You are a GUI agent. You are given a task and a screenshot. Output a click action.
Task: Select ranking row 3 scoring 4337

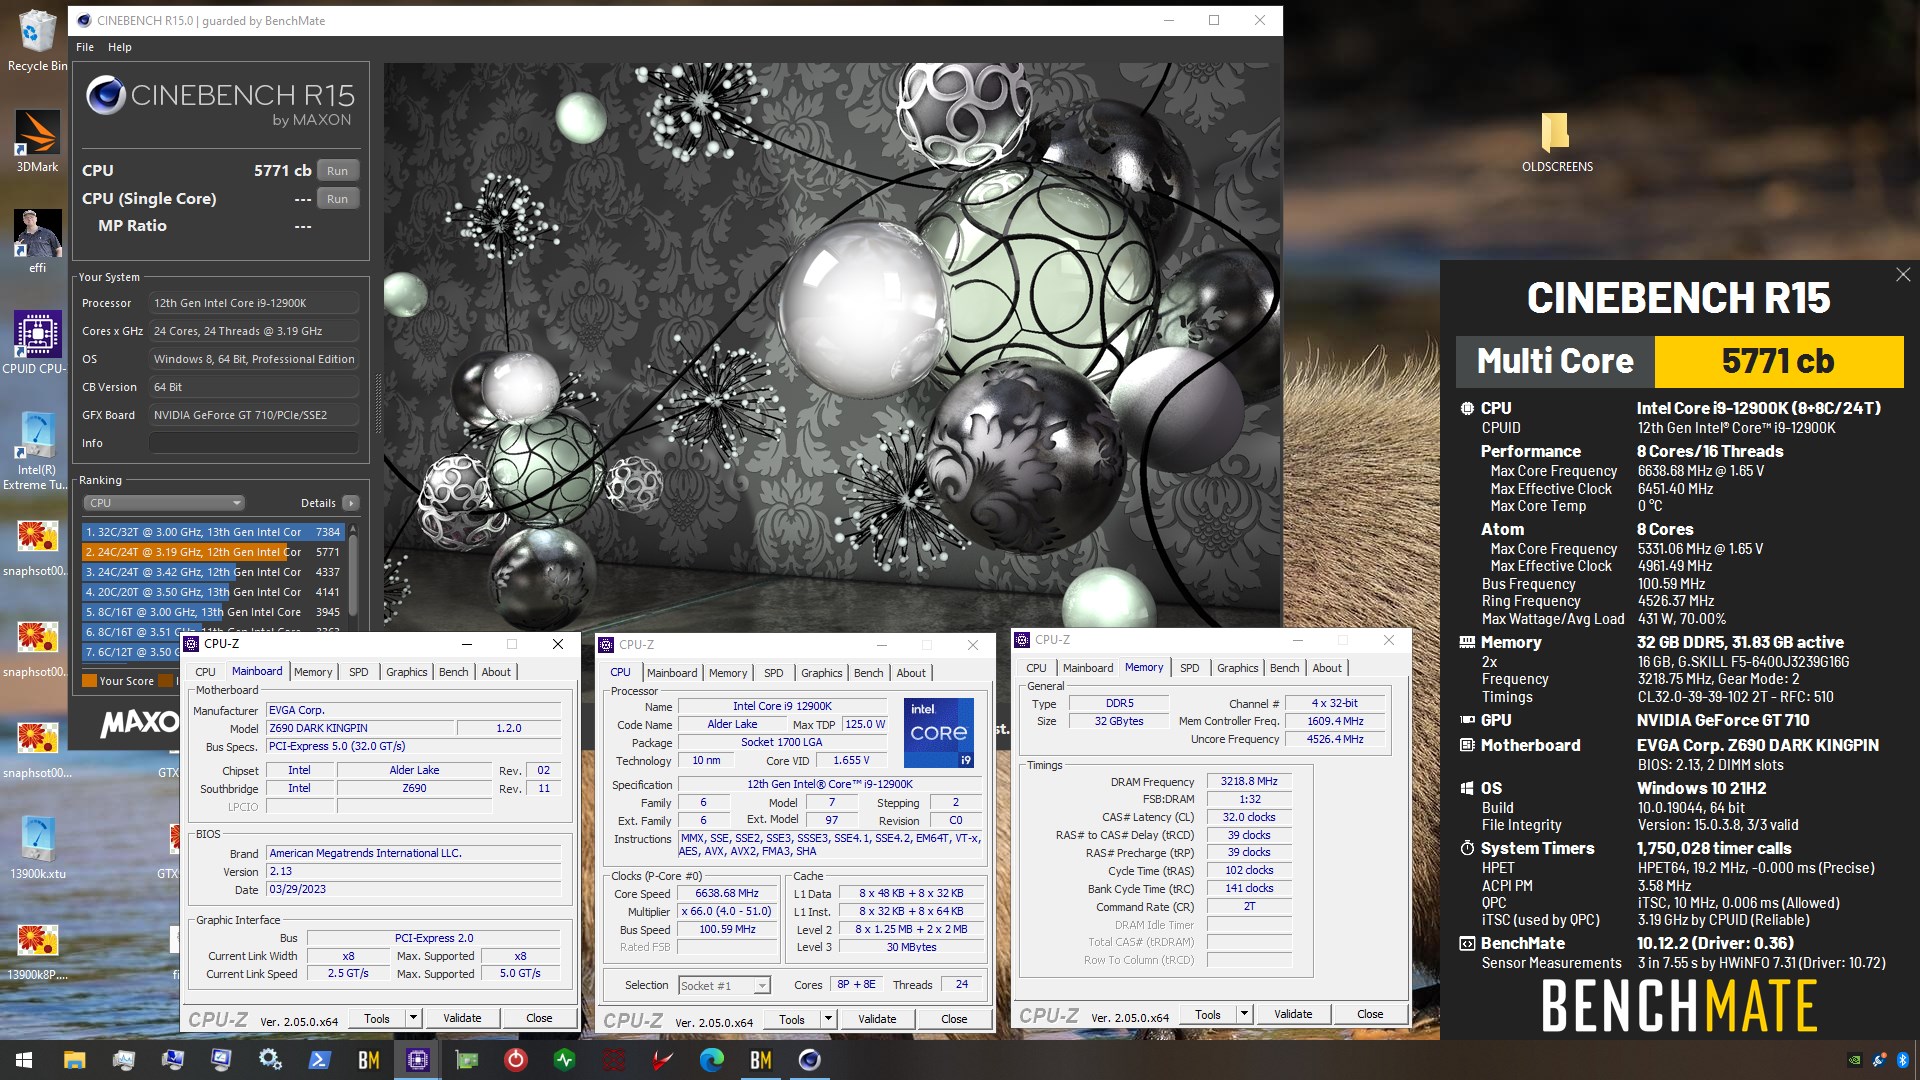coord(212,572)
